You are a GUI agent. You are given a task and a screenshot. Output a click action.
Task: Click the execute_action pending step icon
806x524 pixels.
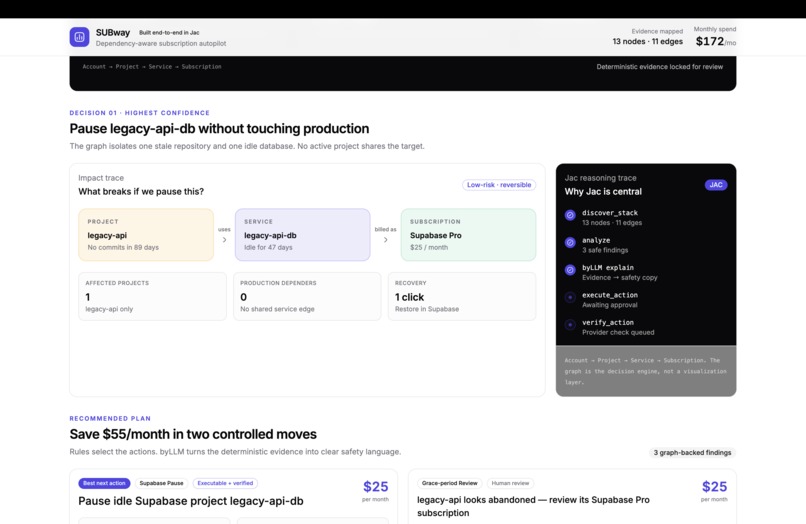pos(570,297)
